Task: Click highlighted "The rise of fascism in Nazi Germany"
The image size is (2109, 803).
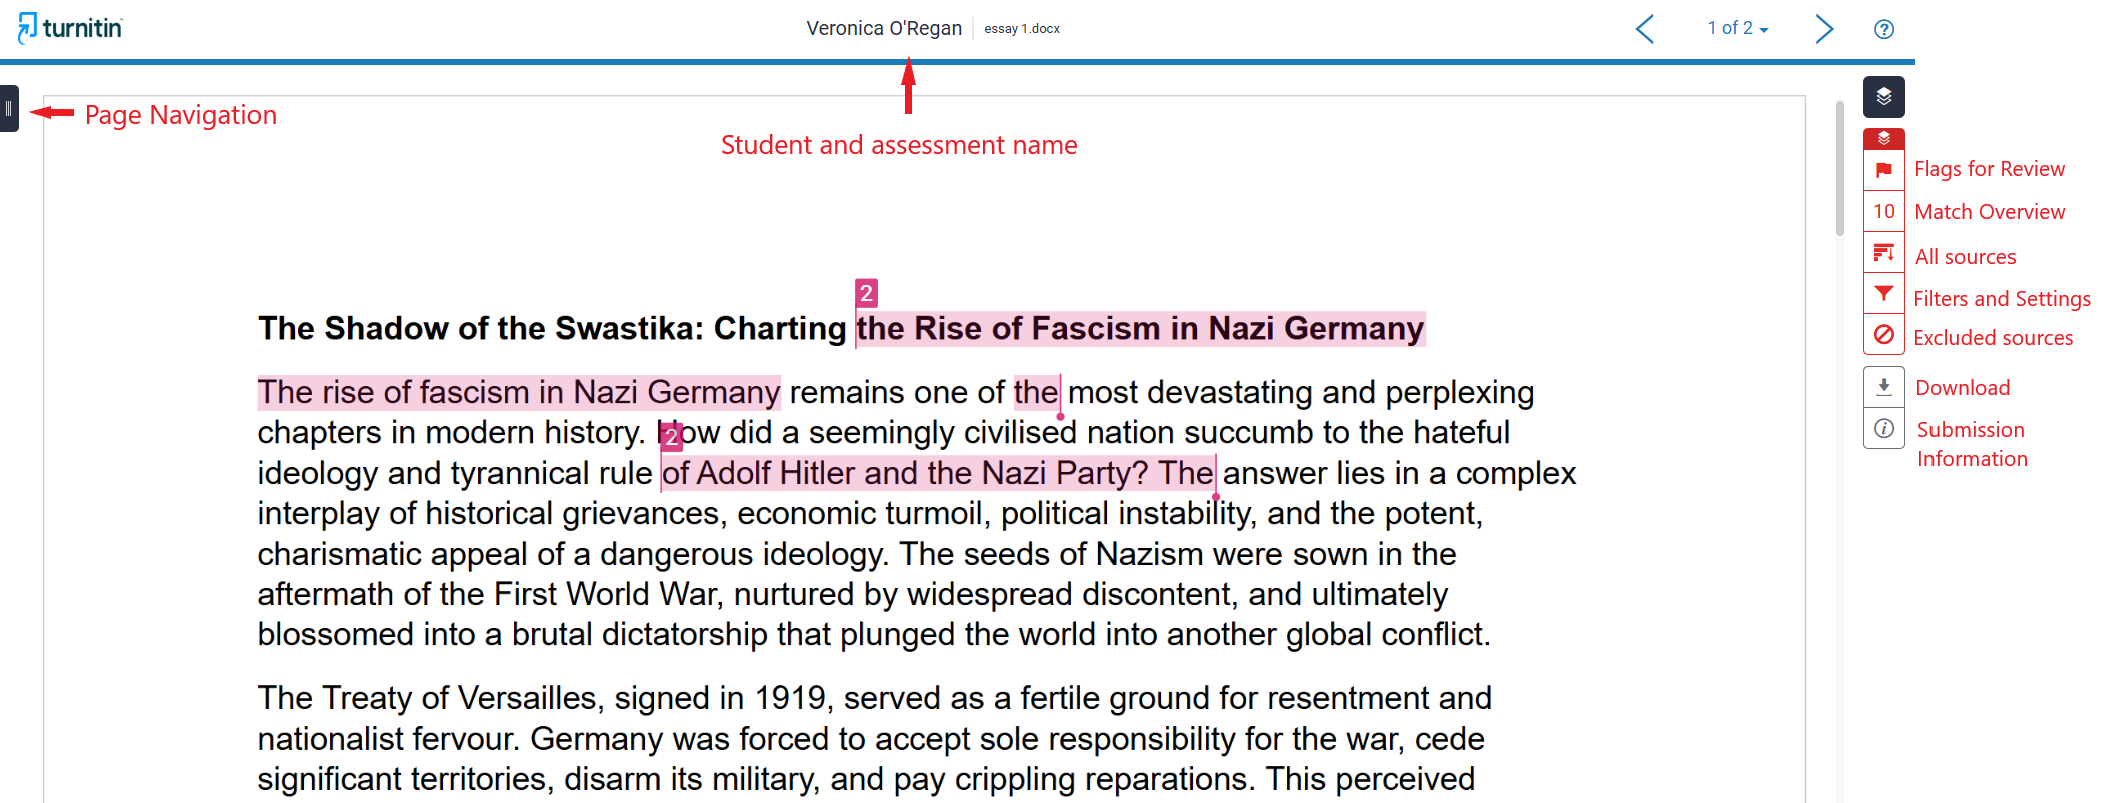Action: 518,392
